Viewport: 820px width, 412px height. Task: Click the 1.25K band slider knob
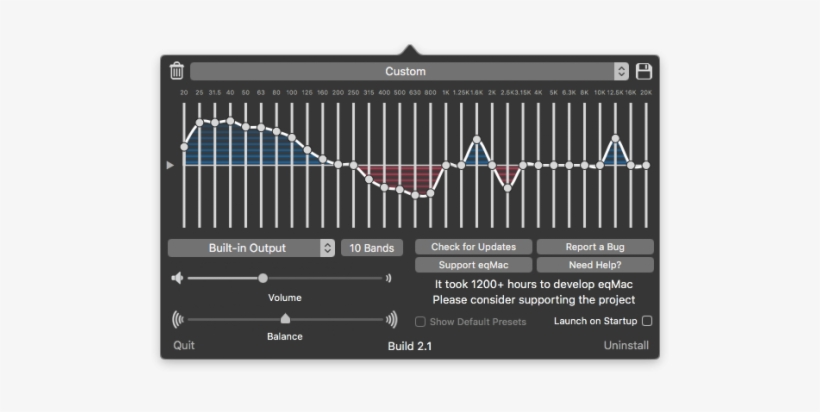point(461,165)
